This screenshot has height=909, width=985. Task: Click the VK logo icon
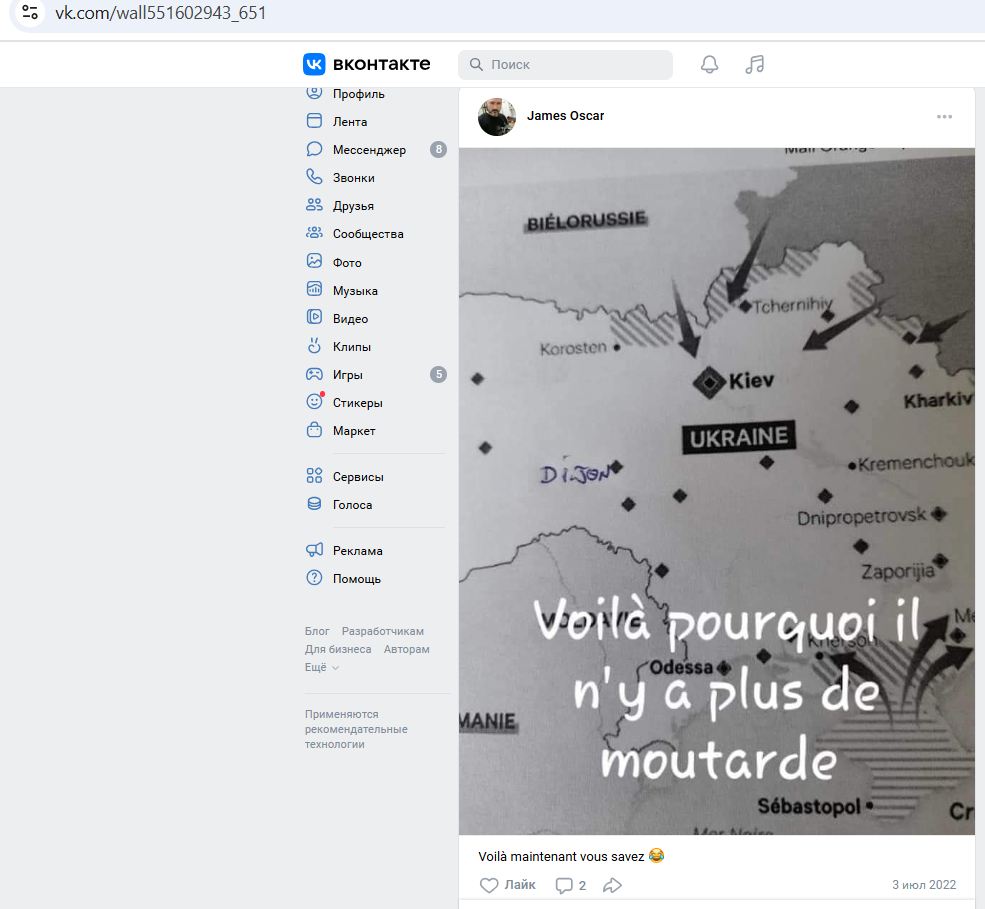314,64
